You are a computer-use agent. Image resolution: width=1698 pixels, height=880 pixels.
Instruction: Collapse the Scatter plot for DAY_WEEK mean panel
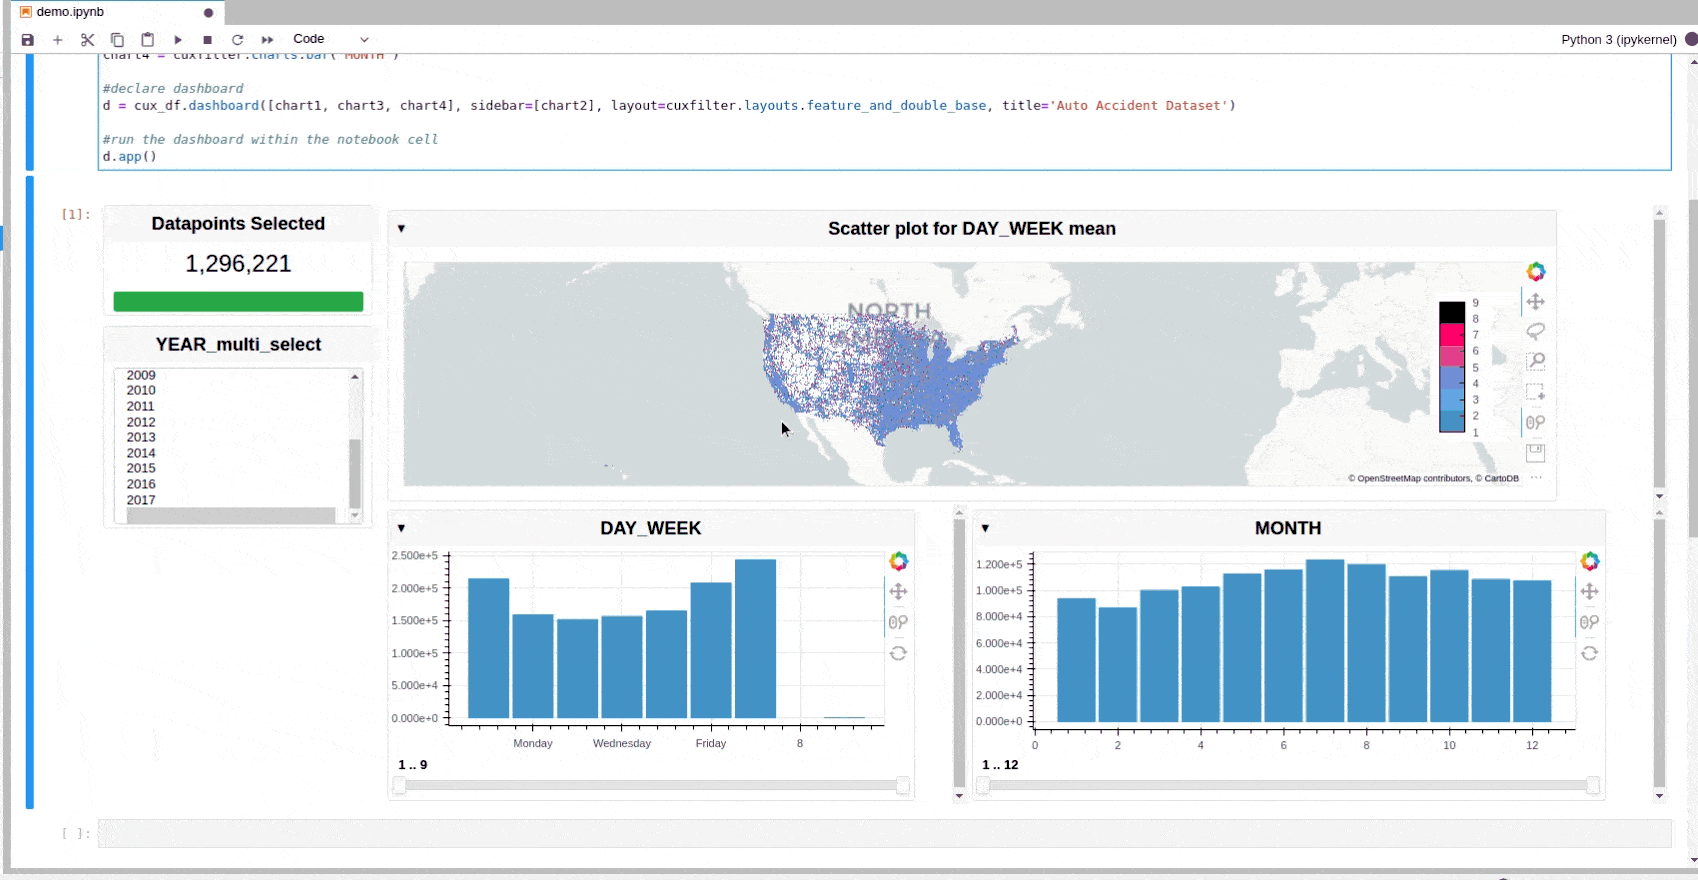click(x=401, y=229)
